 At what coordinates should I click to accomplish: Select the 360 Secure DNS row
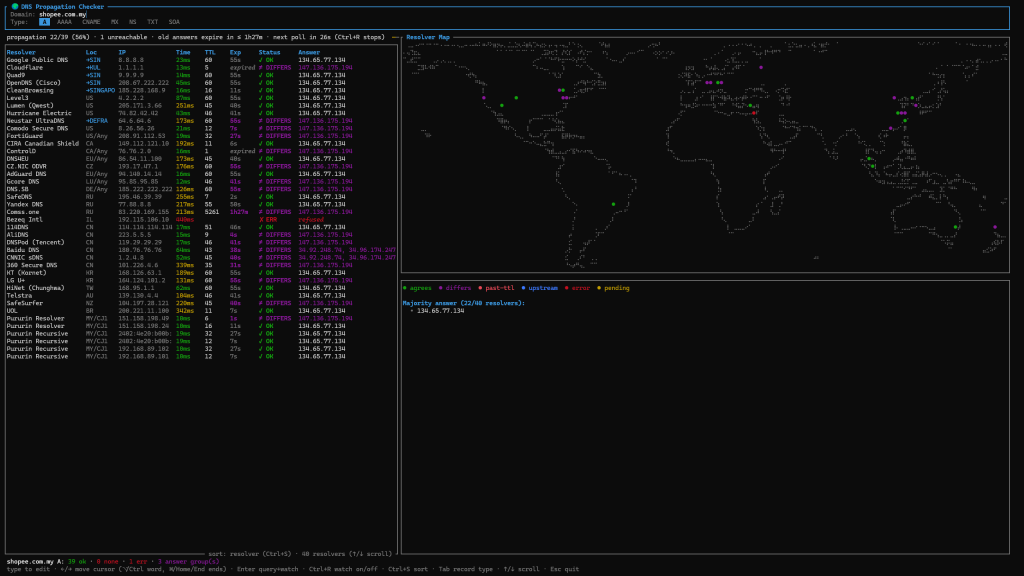tap(201, 266)
